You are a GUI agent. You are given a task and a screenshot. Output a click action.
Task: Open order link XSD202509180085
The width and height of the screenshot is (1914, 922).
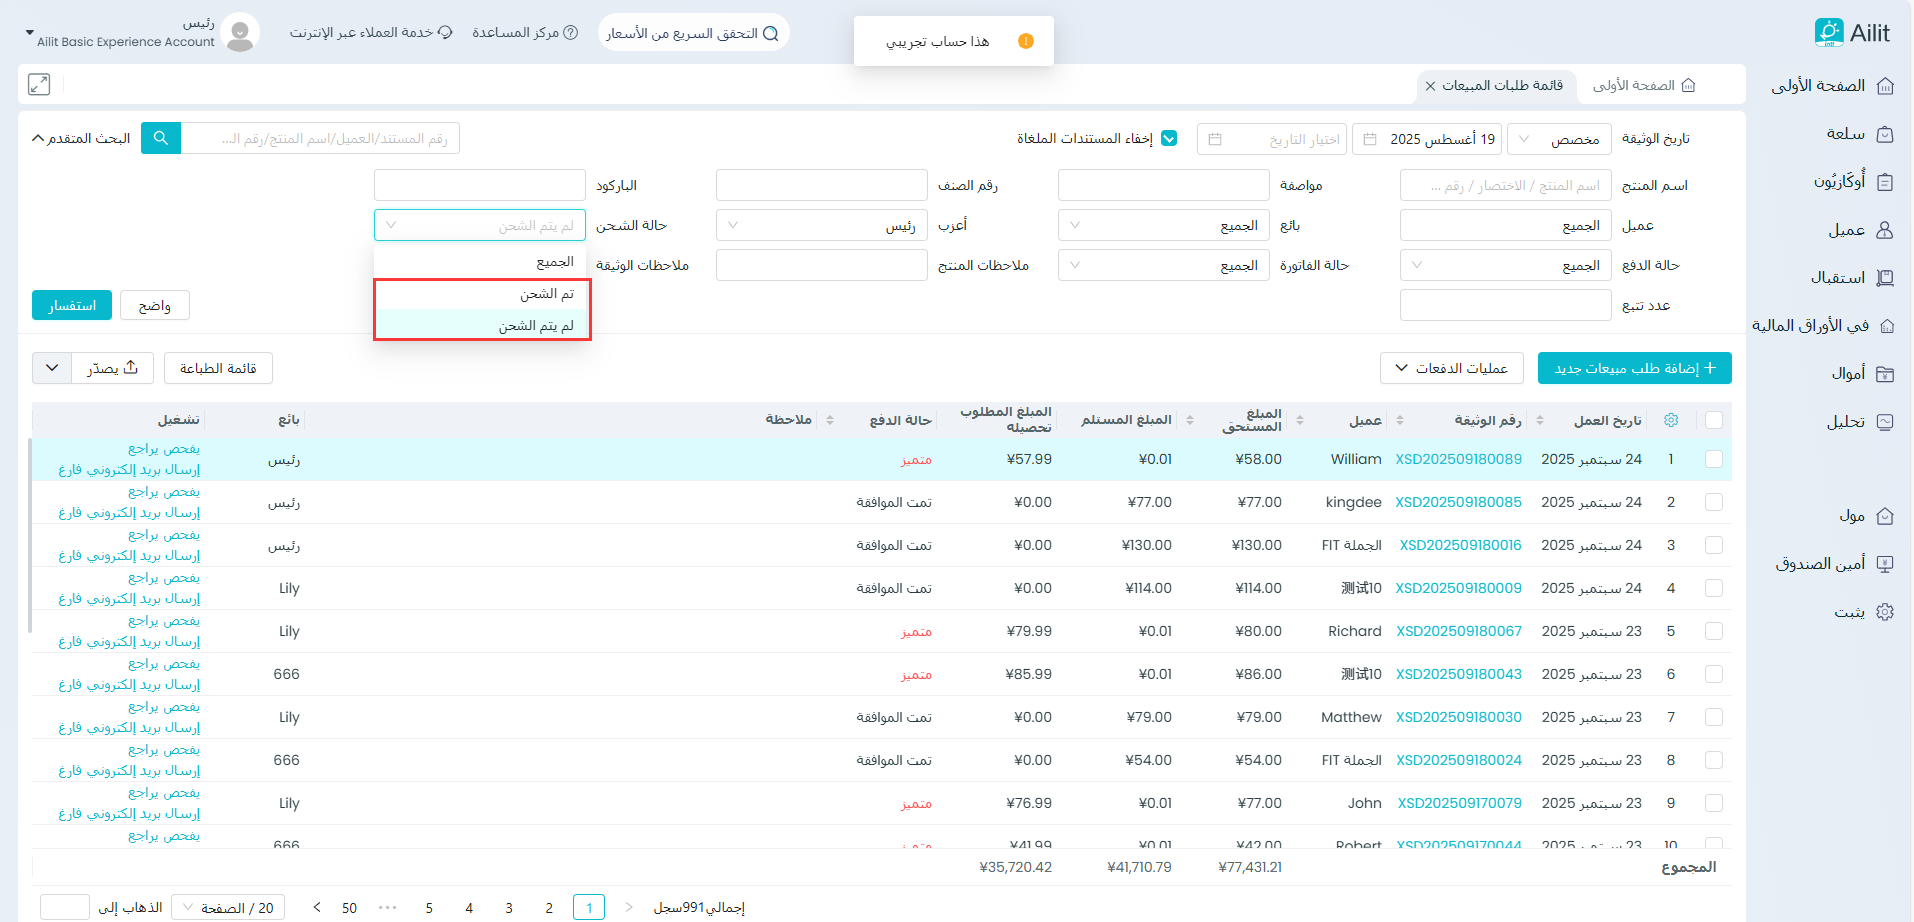(1458, 502)
